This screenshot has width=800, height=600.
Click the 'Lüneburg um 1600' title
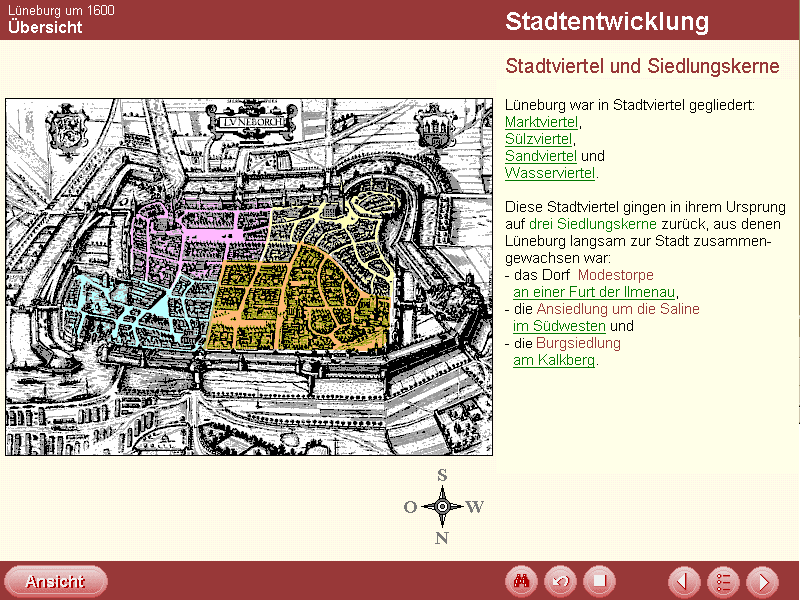(61, 10)
